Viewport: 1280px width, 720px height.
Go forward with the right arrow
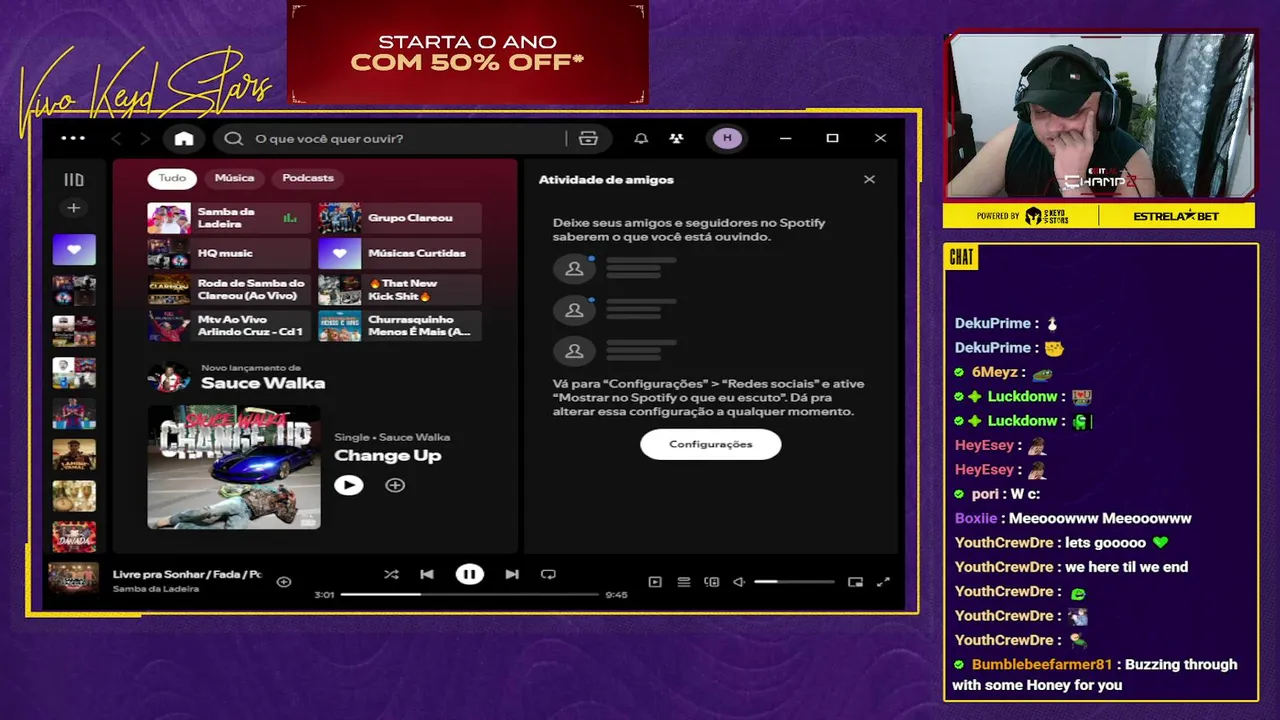pos(145,138)
